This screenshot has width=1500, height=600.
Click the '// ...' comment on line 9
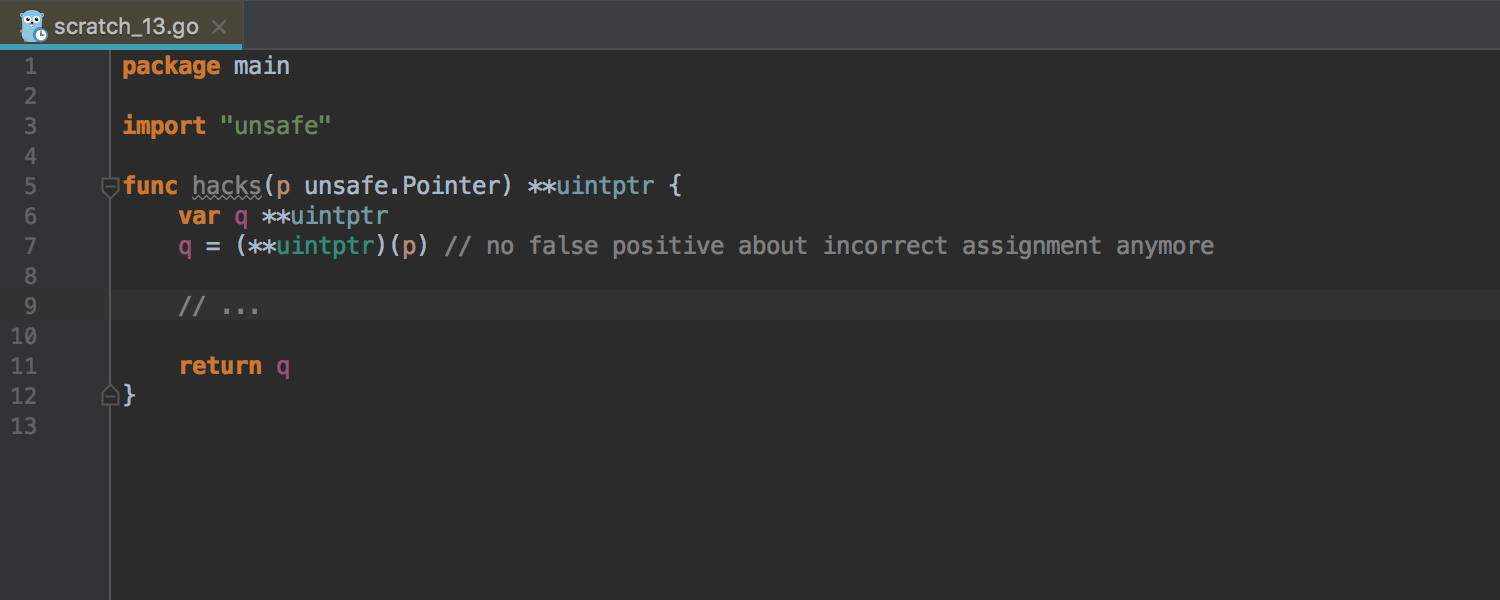pyautogui.click(x=219, y=306)
